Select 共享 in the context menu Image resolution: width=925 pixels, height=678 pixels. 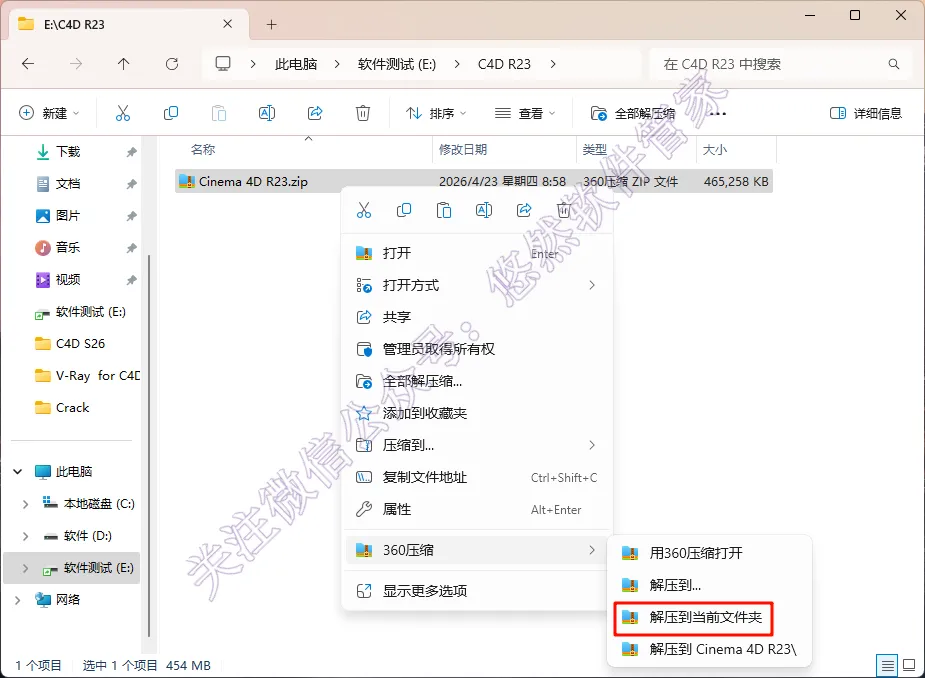[x=477, y=317]
